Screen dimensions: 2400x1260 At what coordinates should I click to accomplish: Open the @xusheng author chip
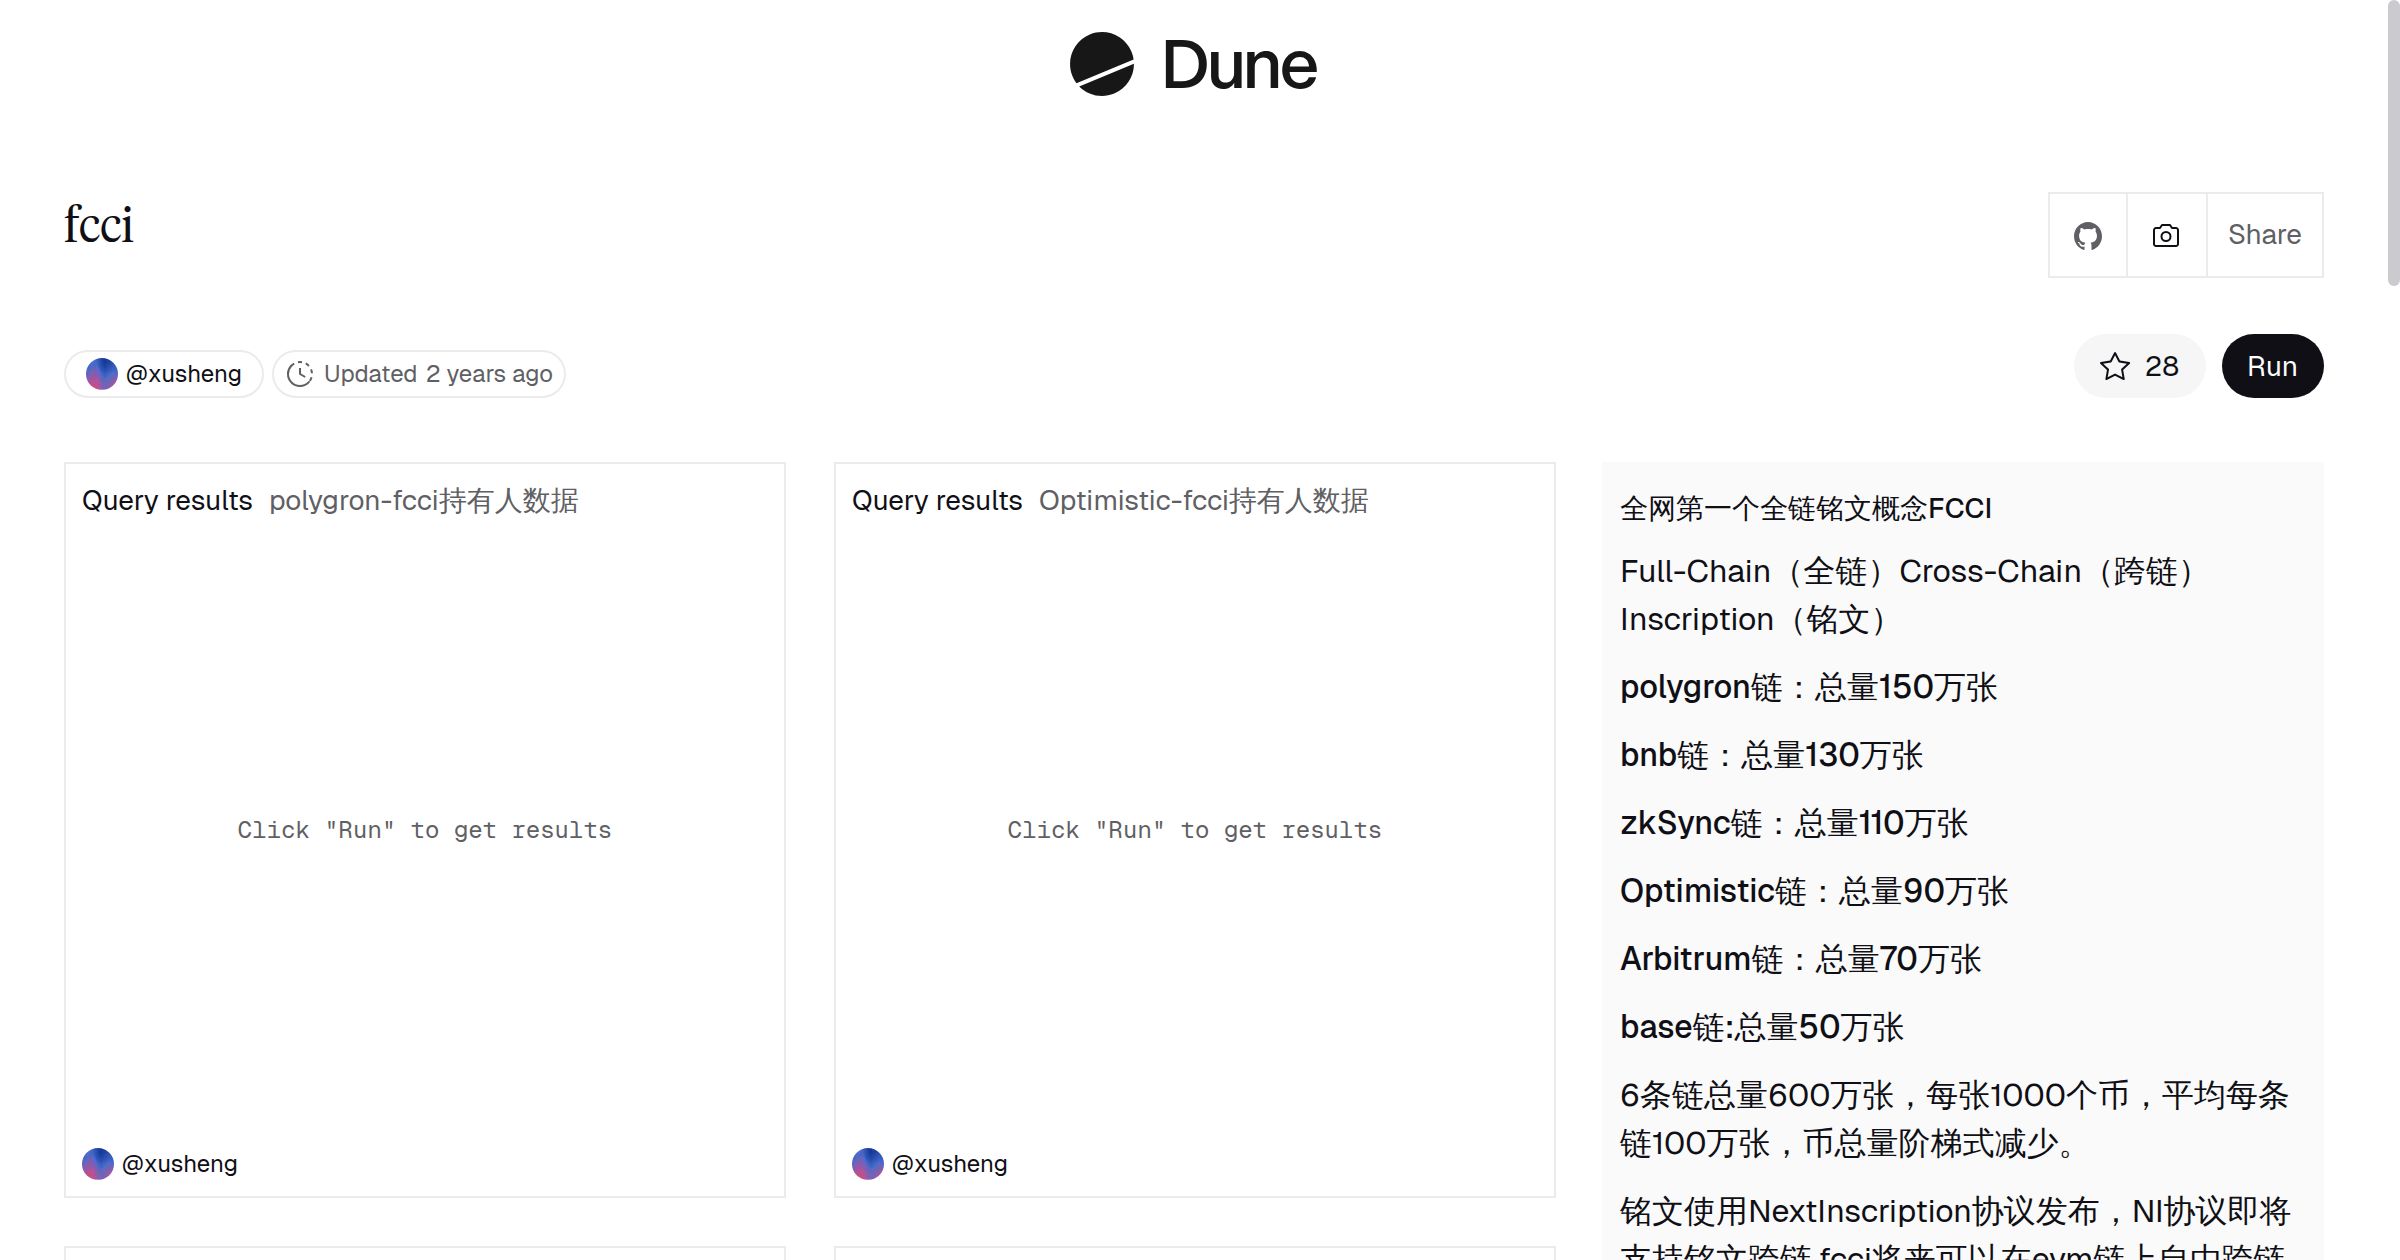pos(183,374)
